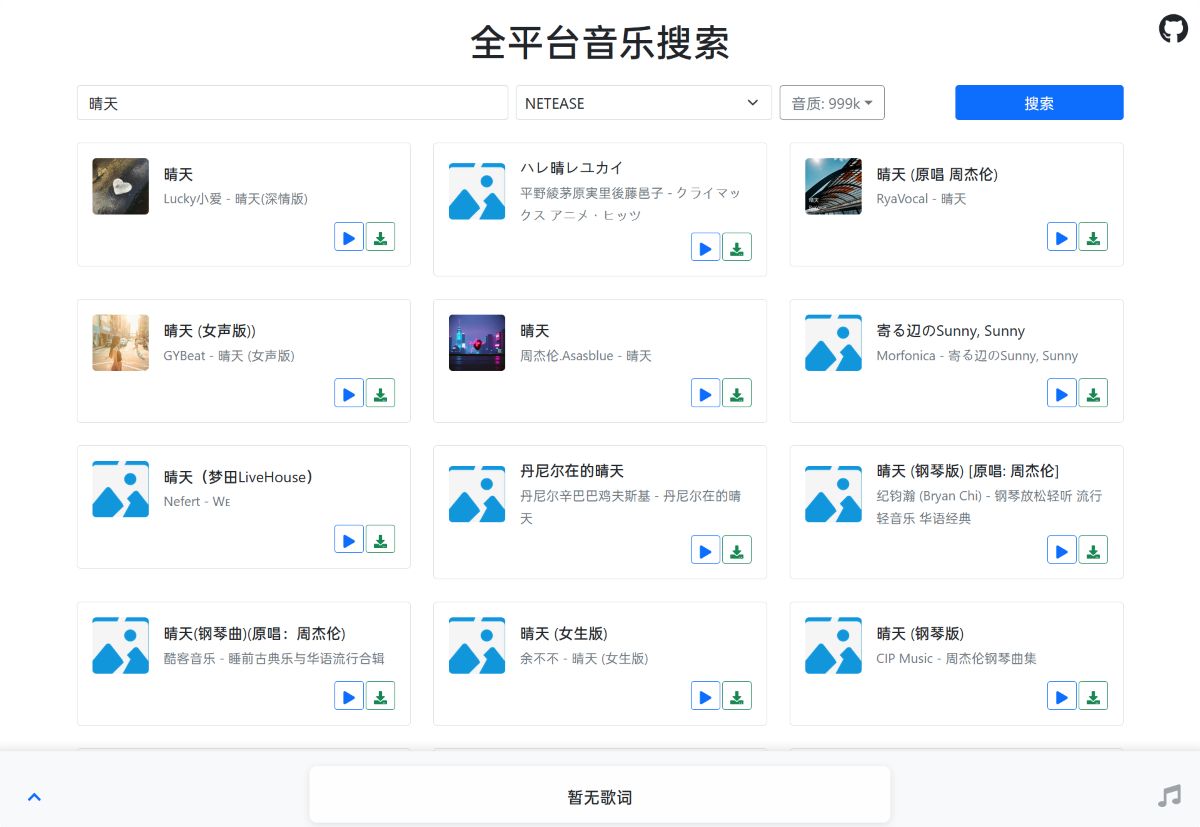
Task: Download 晴天 (钢琴版) by CIP Music
Action: 1093,696
